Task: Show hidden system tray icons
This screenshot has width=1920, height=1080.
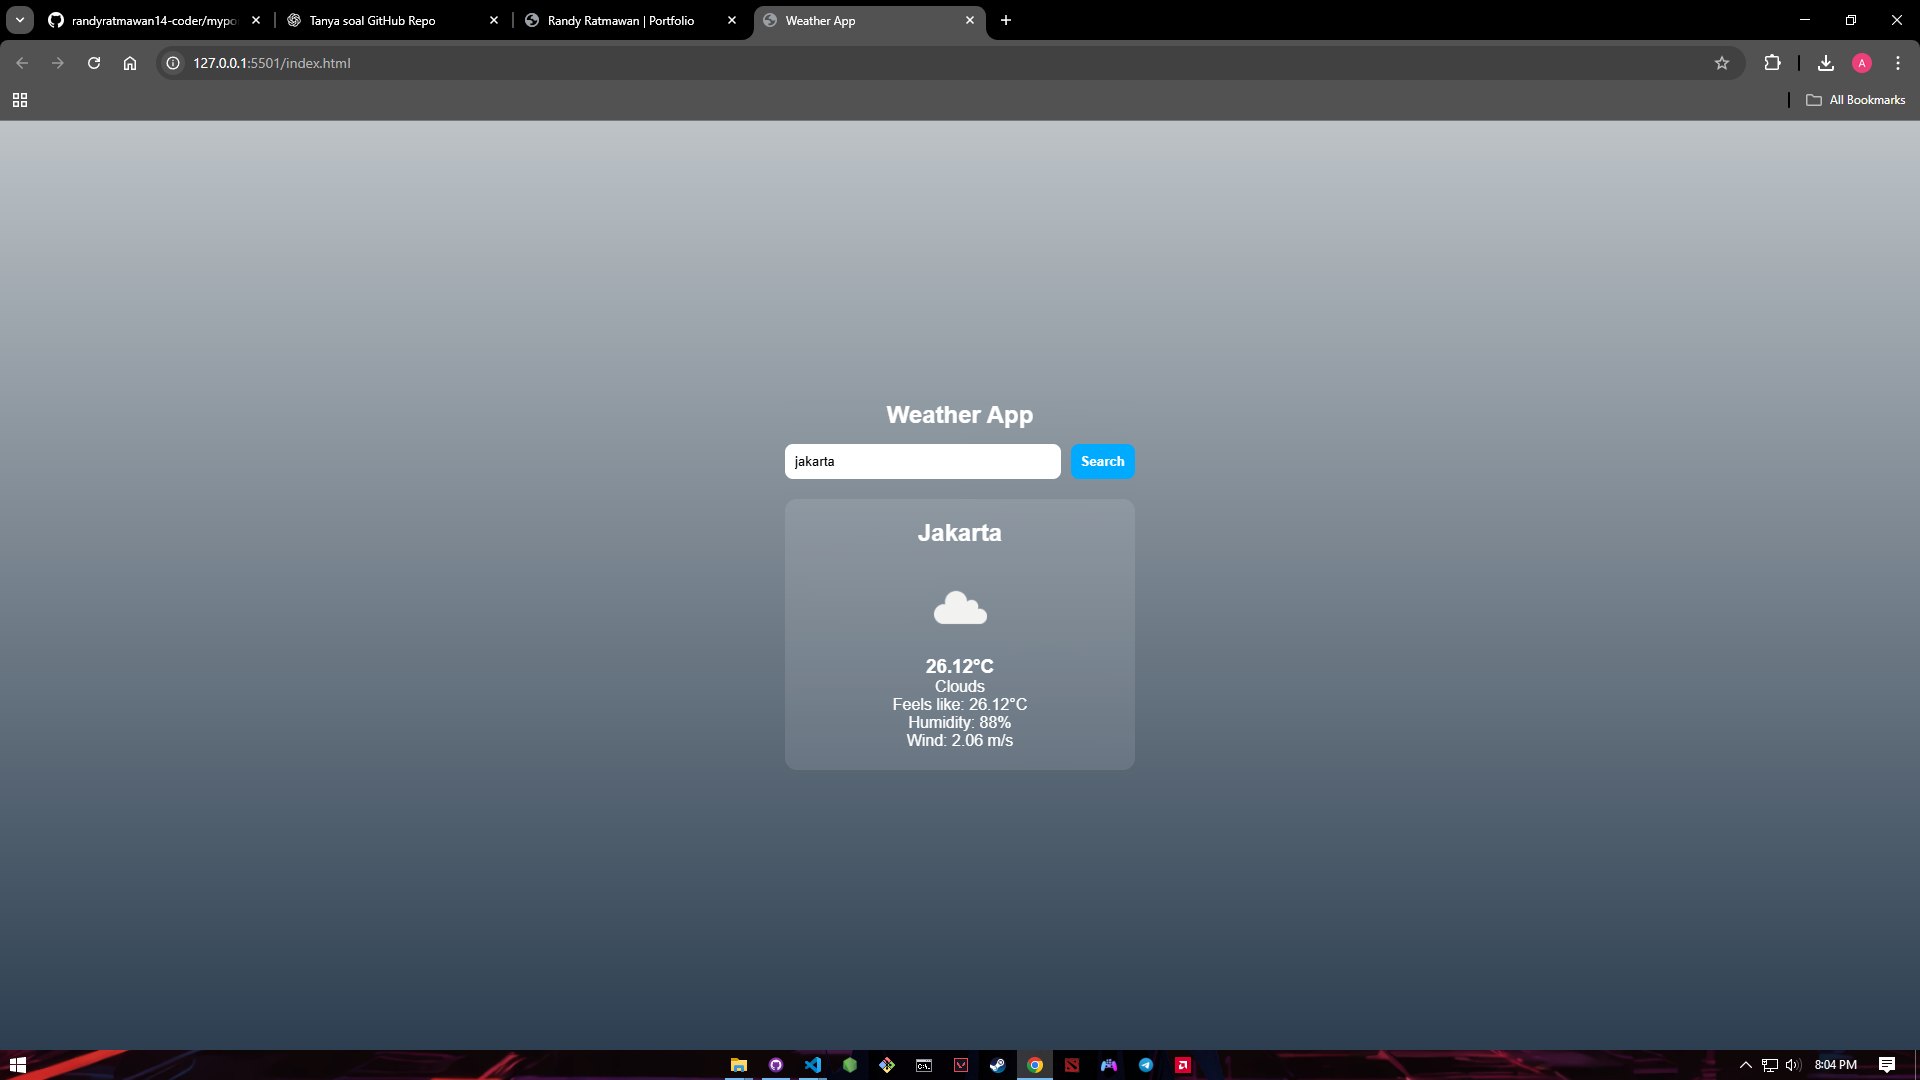Action: [1745, 1065]
